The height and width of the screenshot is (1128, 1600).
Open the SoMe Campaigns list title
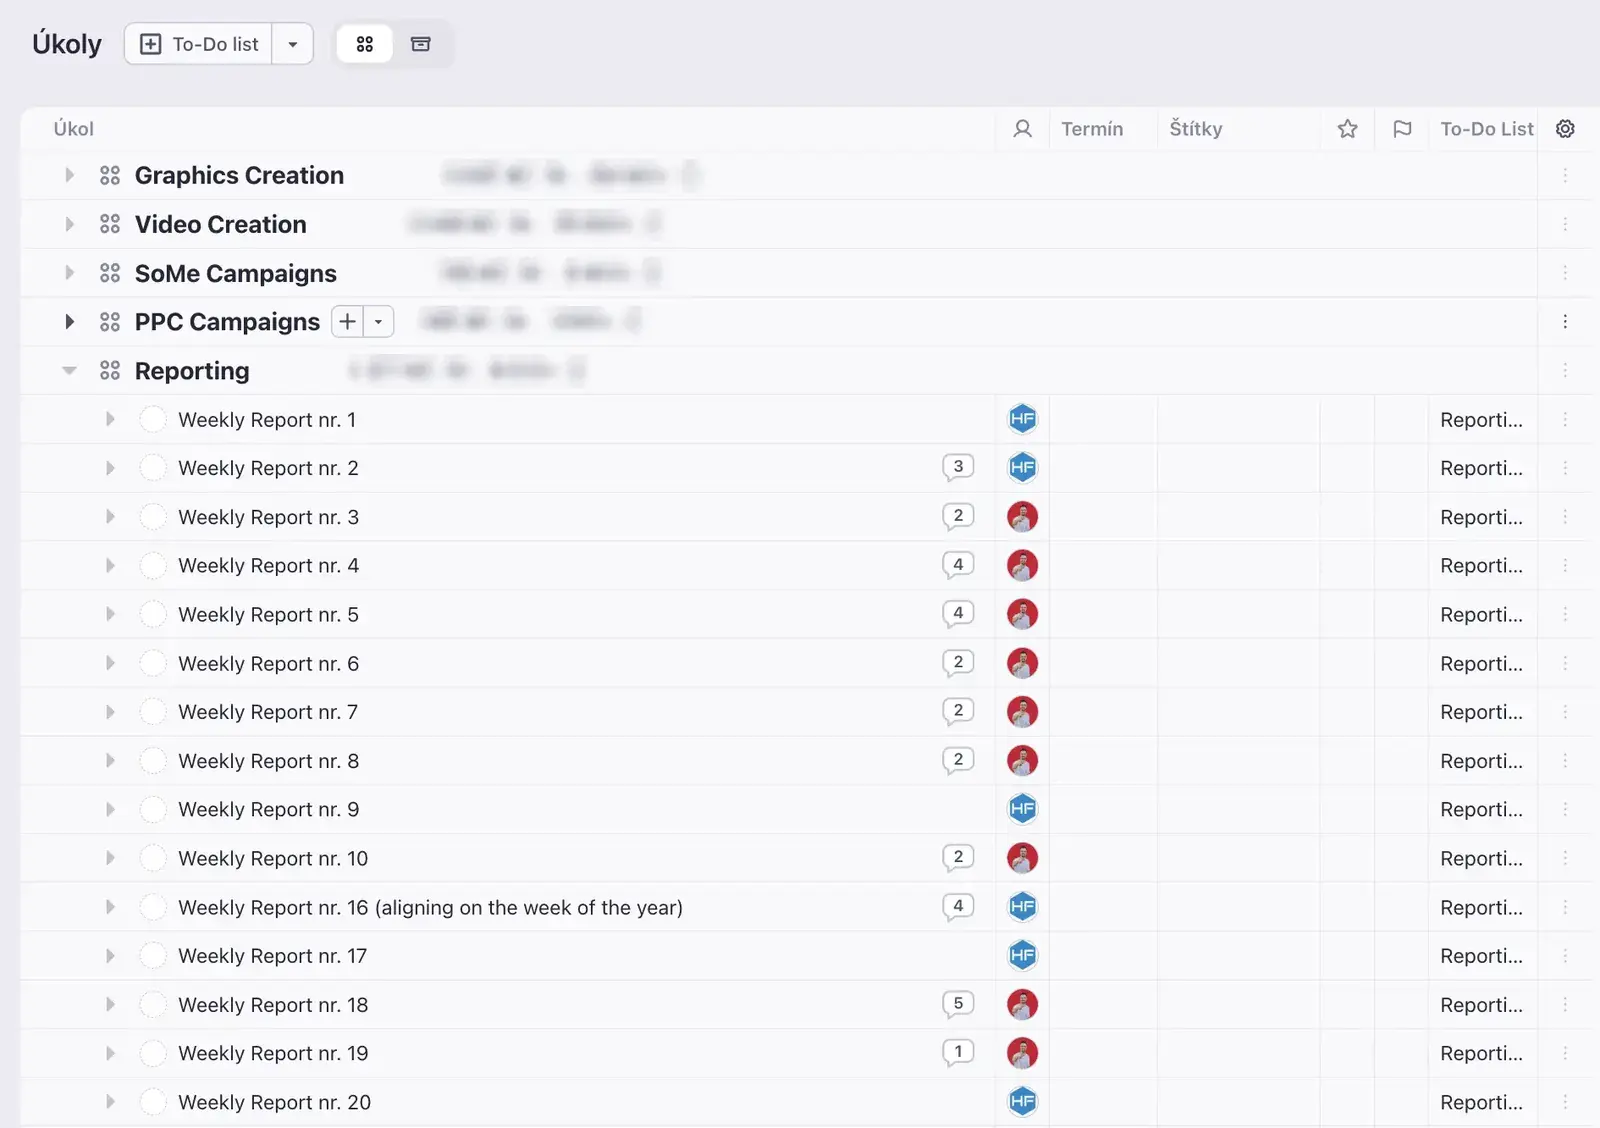tap(236, 273)
